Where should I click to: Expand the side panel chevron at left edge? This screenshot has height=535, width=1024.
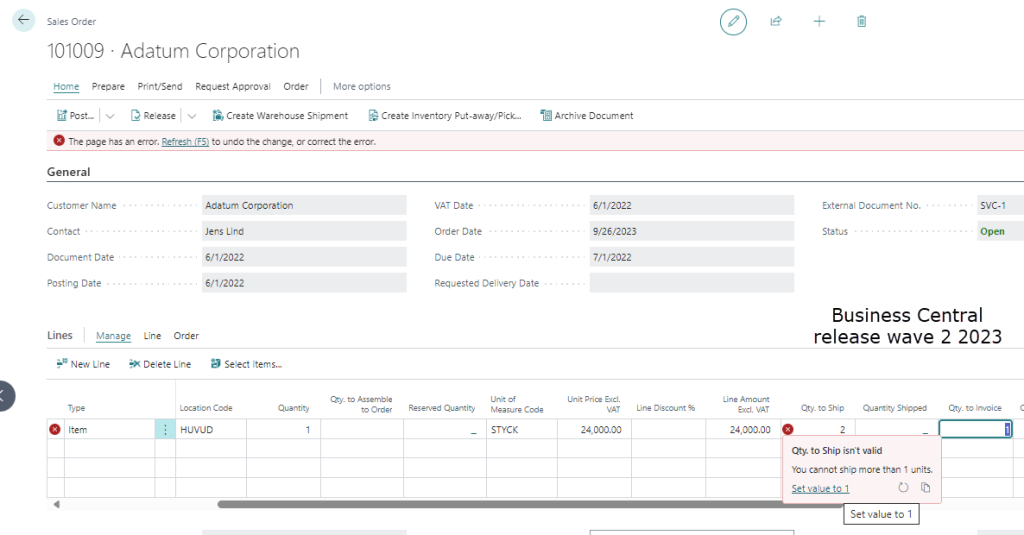5,396
